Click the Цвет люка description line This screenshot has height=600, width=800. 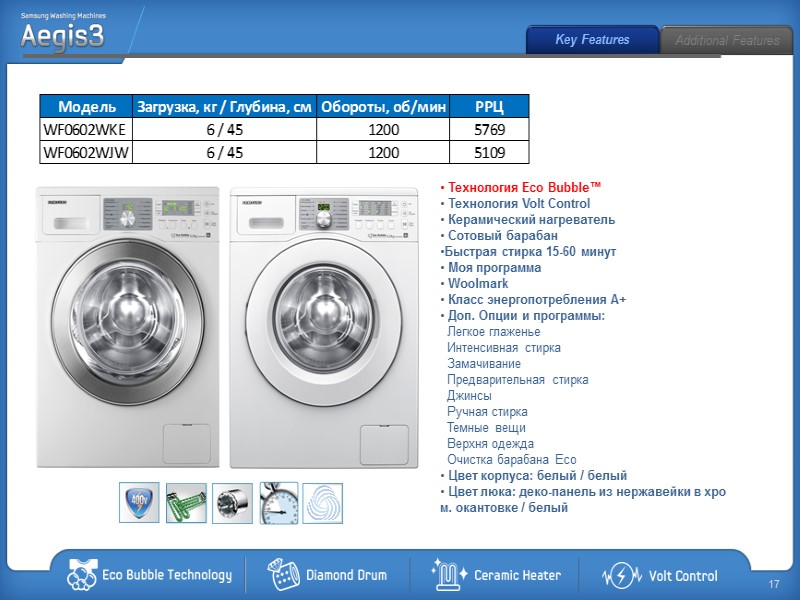[x=583, y=499]
